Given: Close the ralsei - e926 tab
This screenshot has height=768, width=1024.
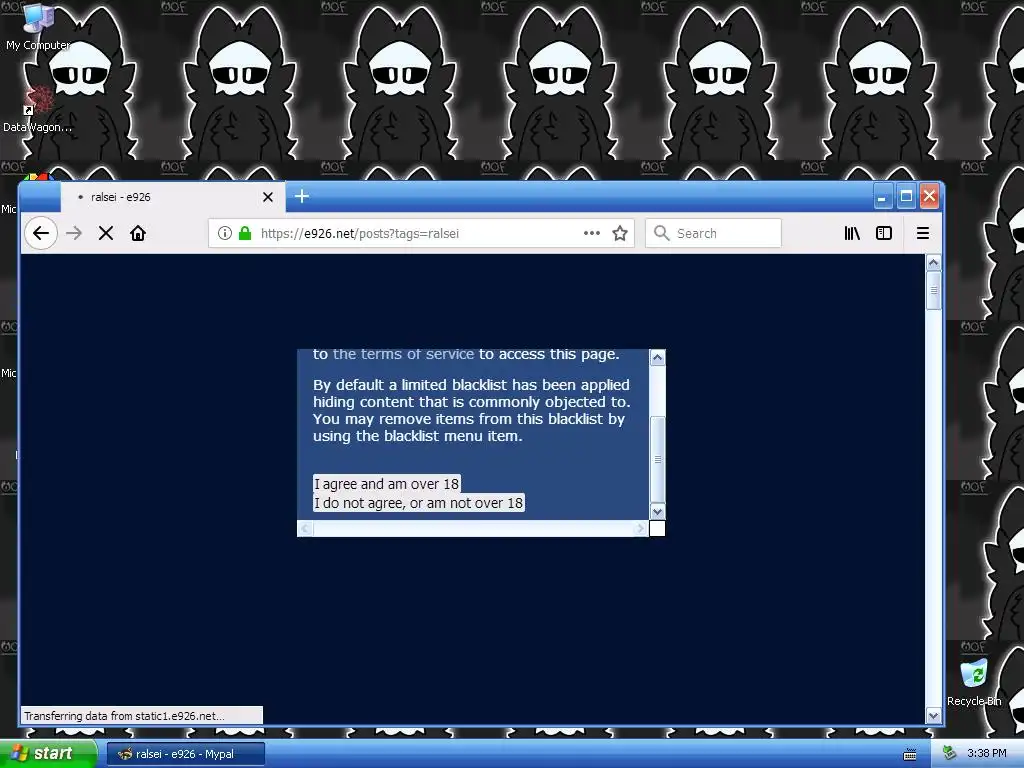Looking at the screenshot, I should 268,197.
